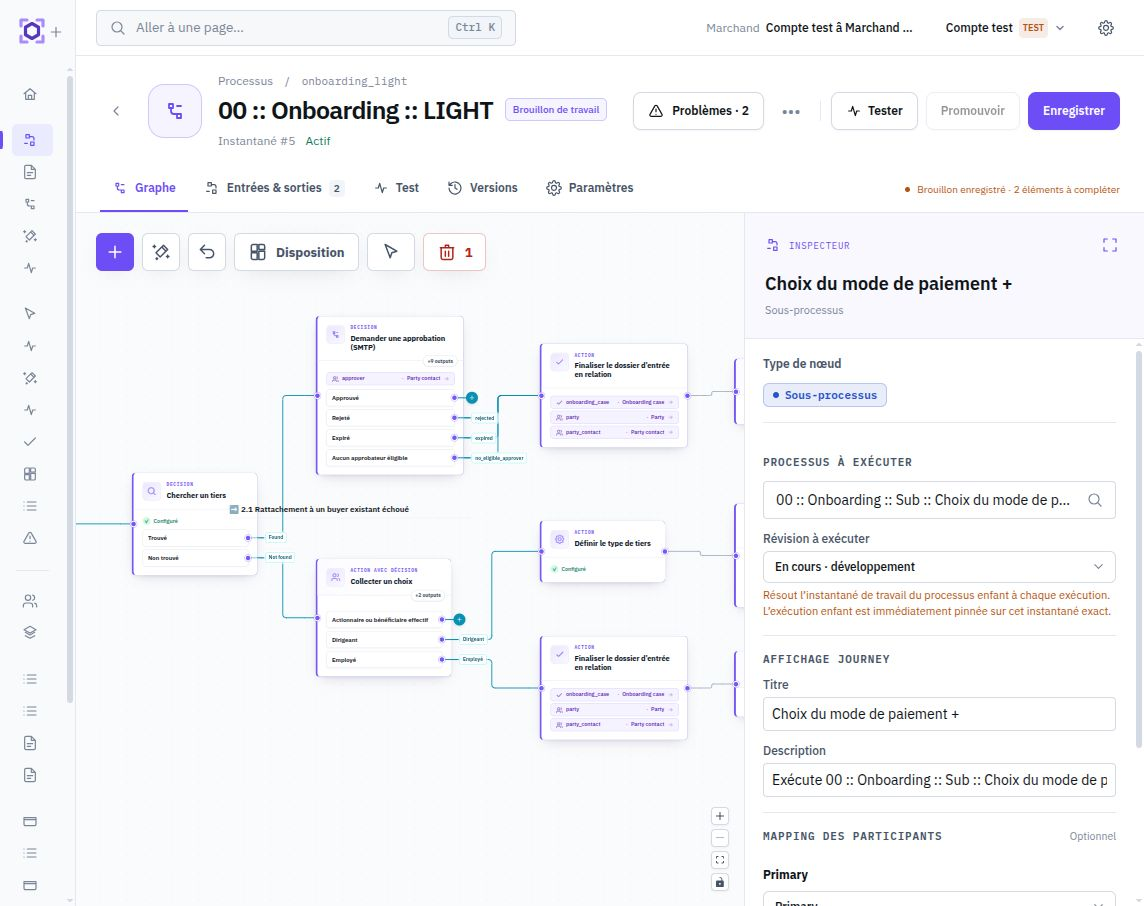Open the home page from the sidebar
This screenshot has width=1144, height=906.
(x=30, y=94)
